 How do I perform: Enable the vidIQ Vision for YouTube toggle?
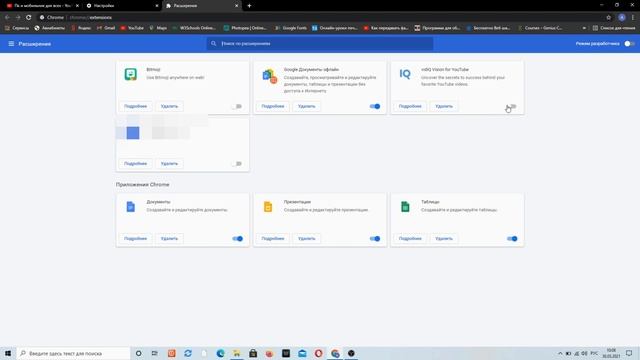tap(512, 107)
